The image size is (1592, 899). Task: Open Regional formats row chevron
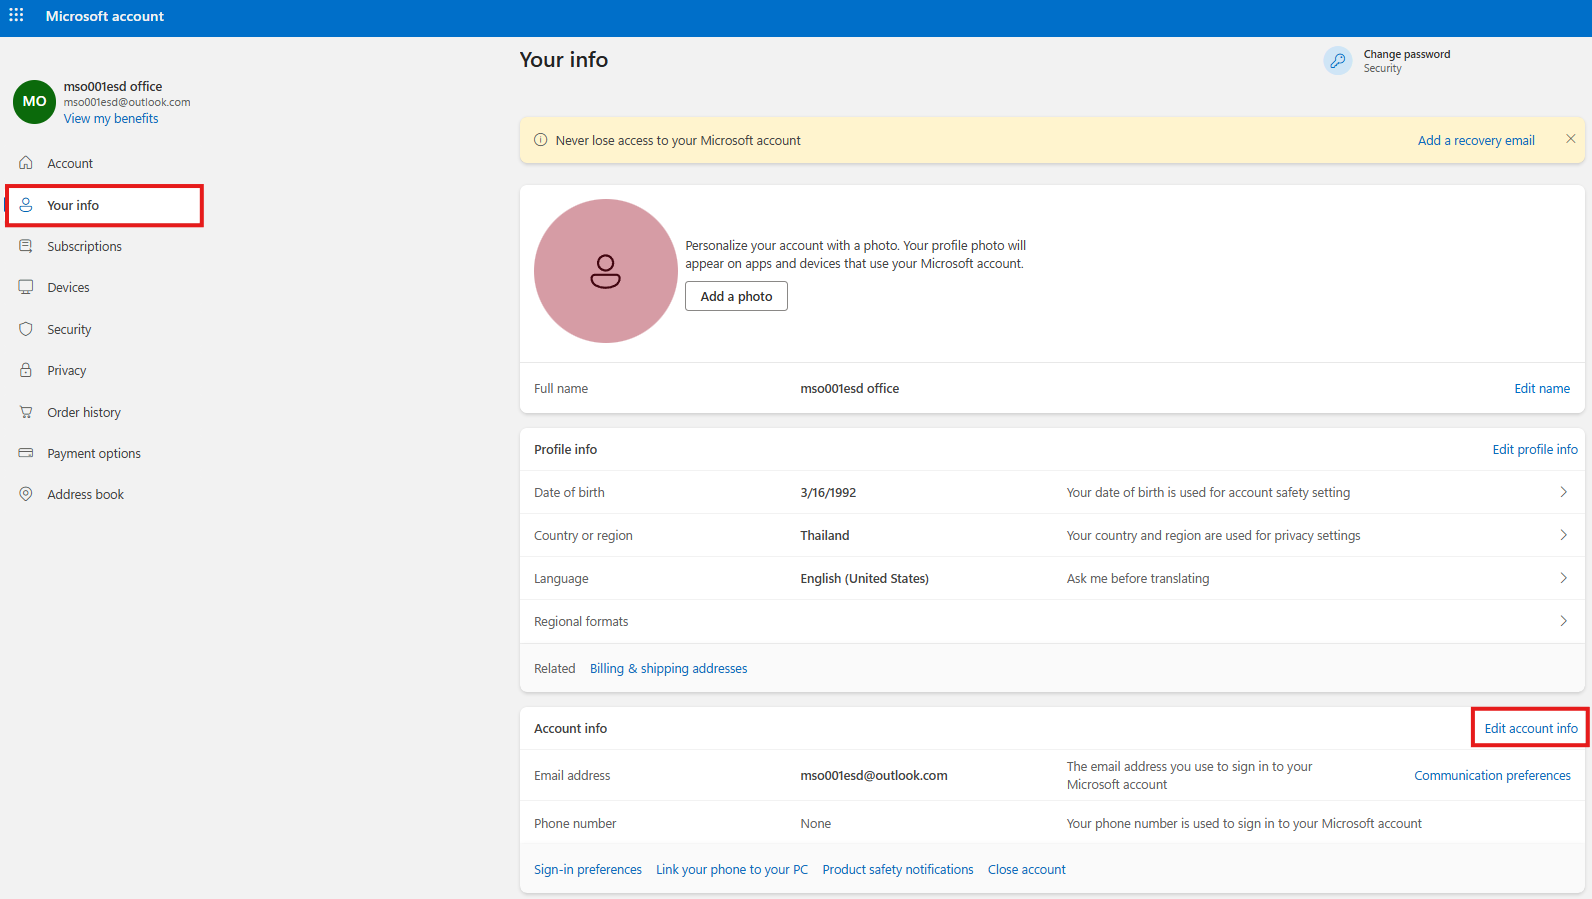coord(1563,621)
